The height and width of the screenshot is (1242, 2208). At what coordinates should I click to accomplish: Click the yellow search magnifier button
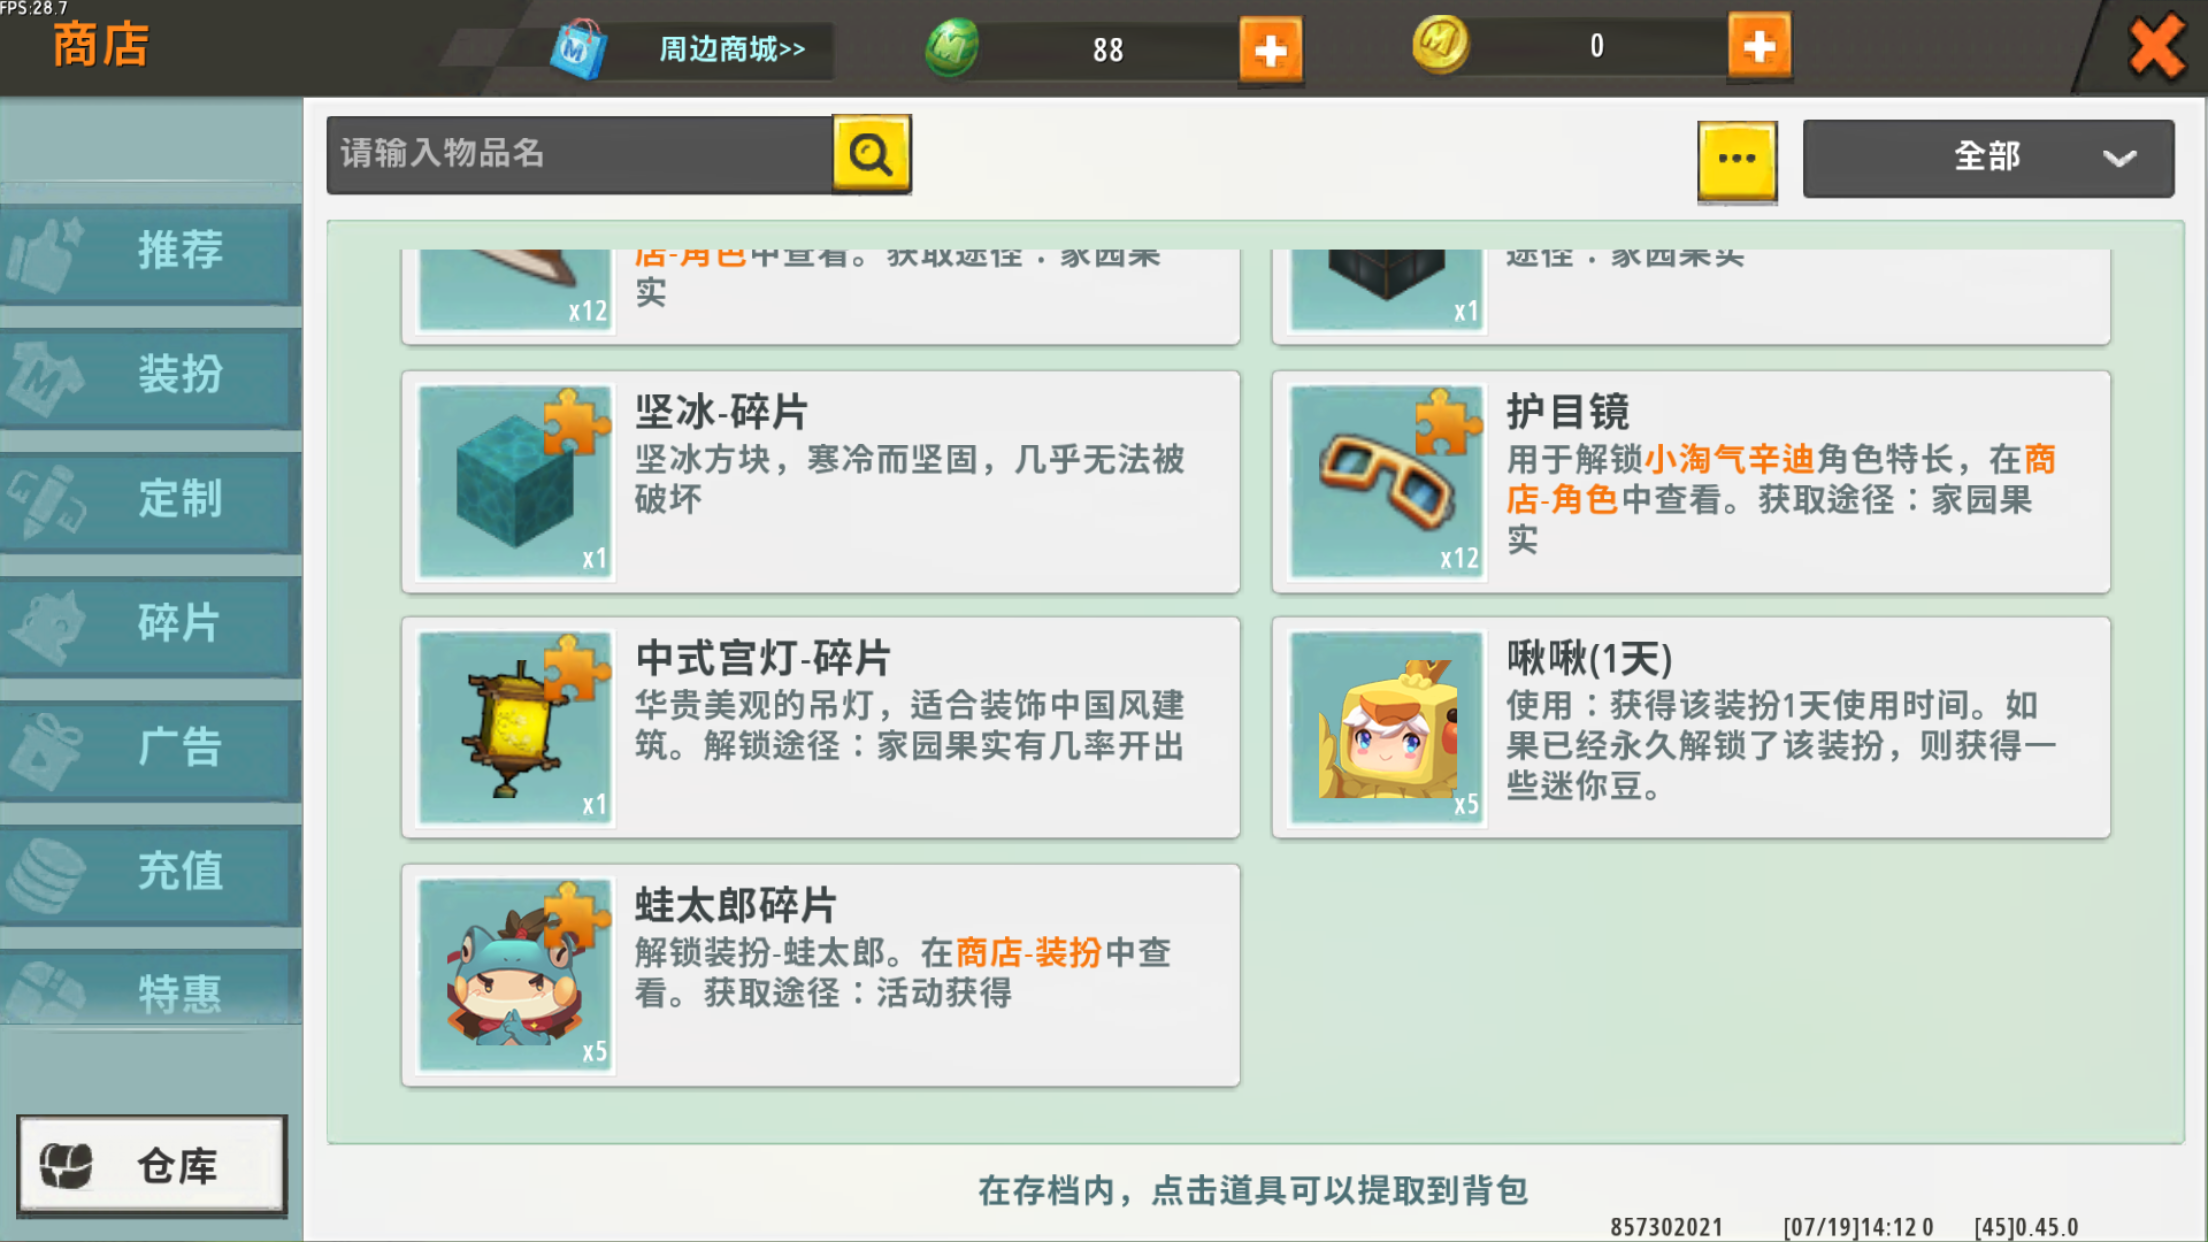coord(871,154)
